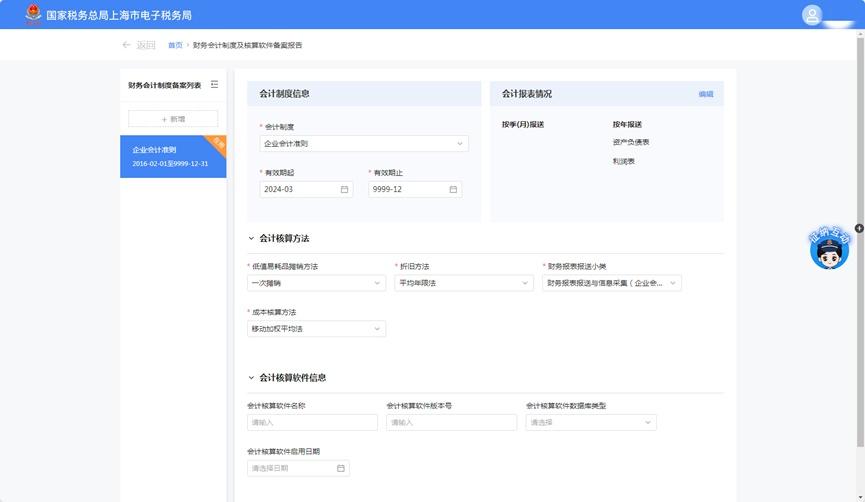
Task: Click the tax bureau emblem logo
Action: click(x=33, y=14)
